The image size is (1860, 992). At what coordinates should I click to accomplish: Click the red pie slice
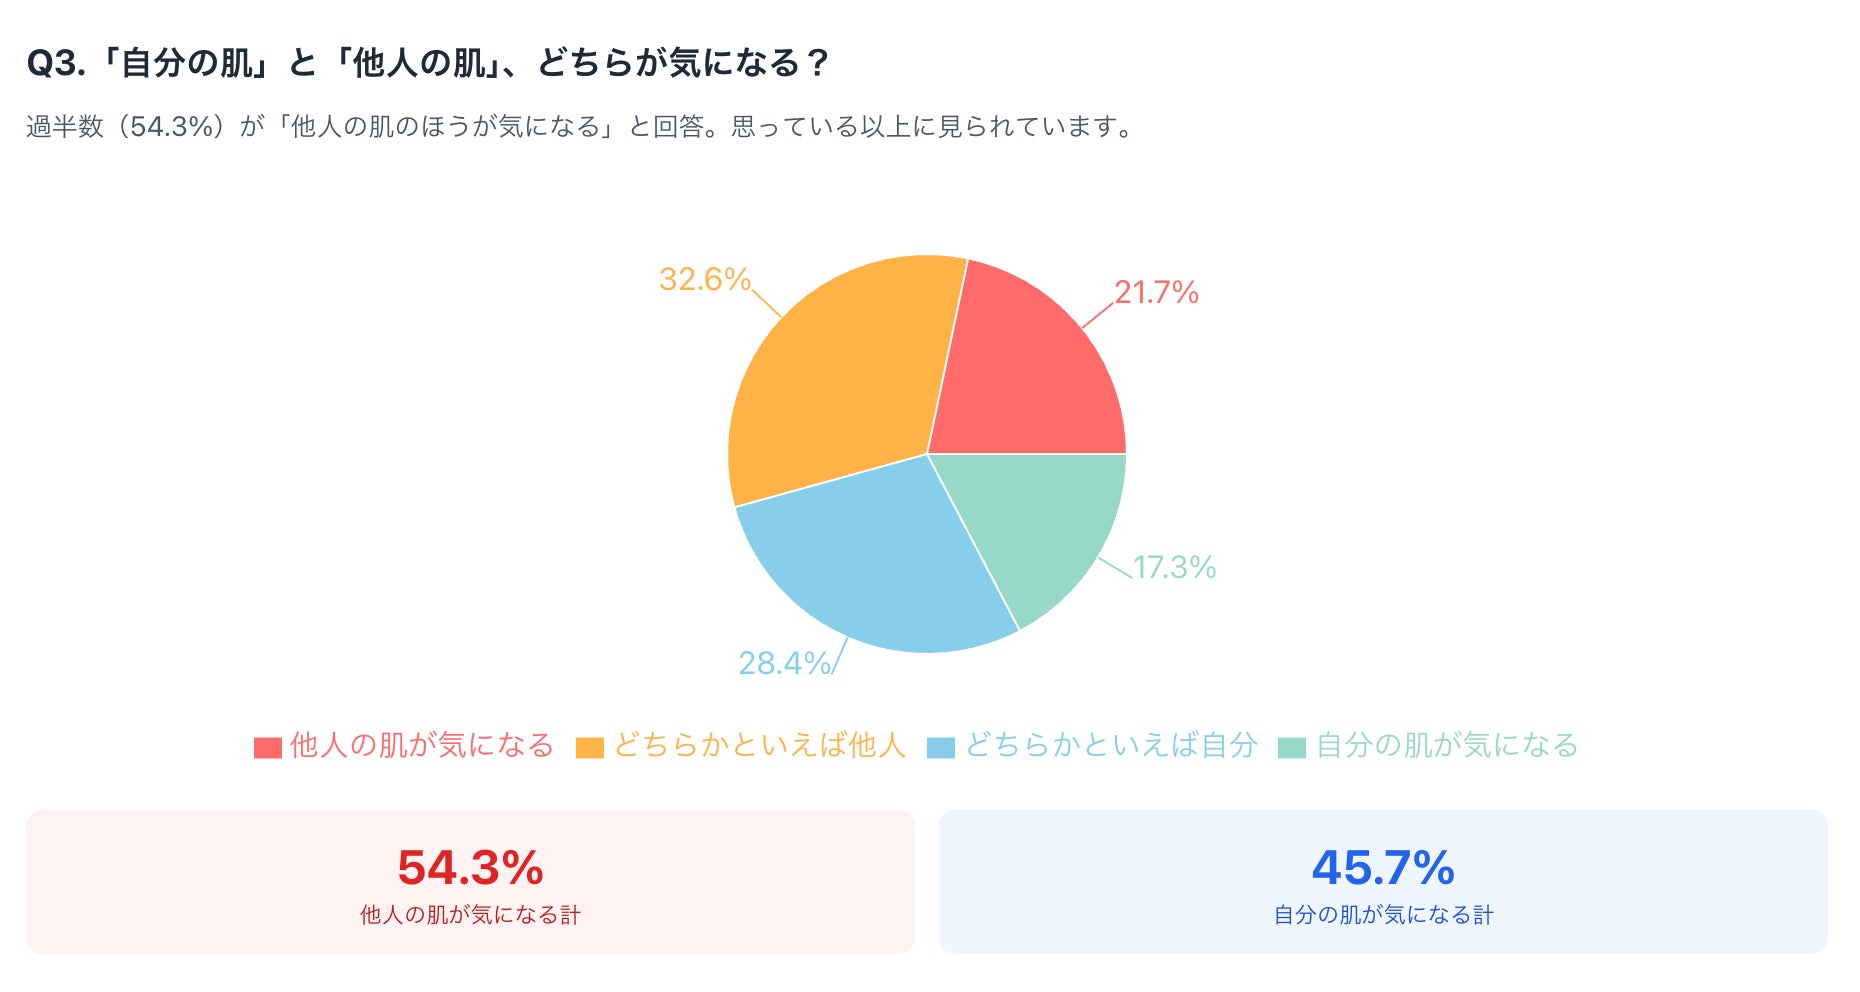click(x=1030, y=370)
